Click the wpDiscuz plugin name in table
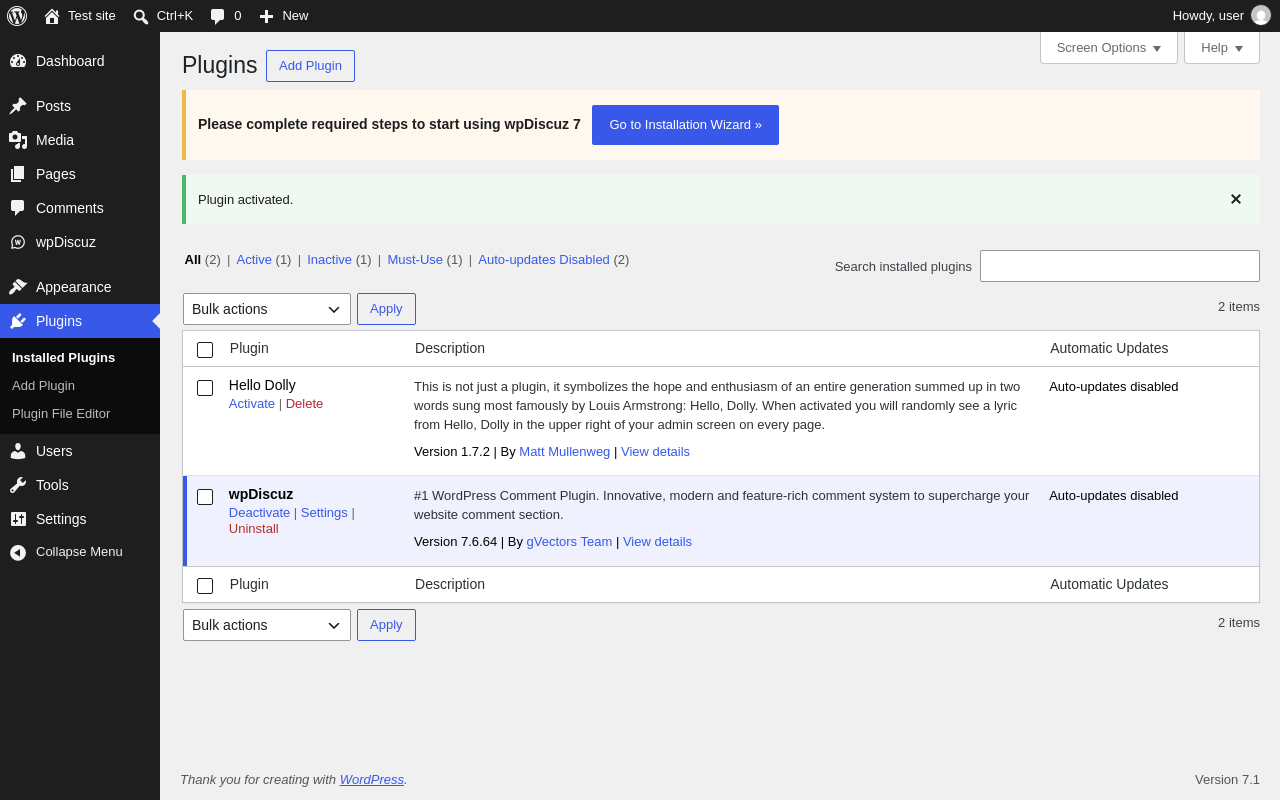Image resolution: width=1280 pixels, height=800 pixels. (261, 494)
